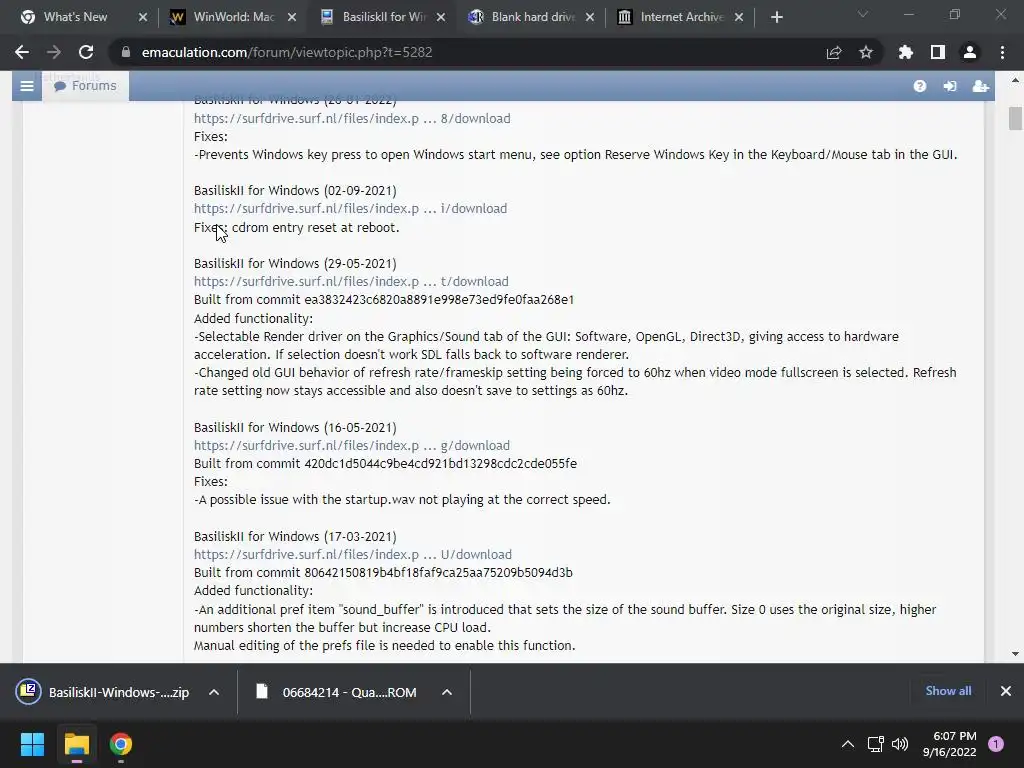
Task: Click the scrollbar down arrow
Action: point(1015,654)
